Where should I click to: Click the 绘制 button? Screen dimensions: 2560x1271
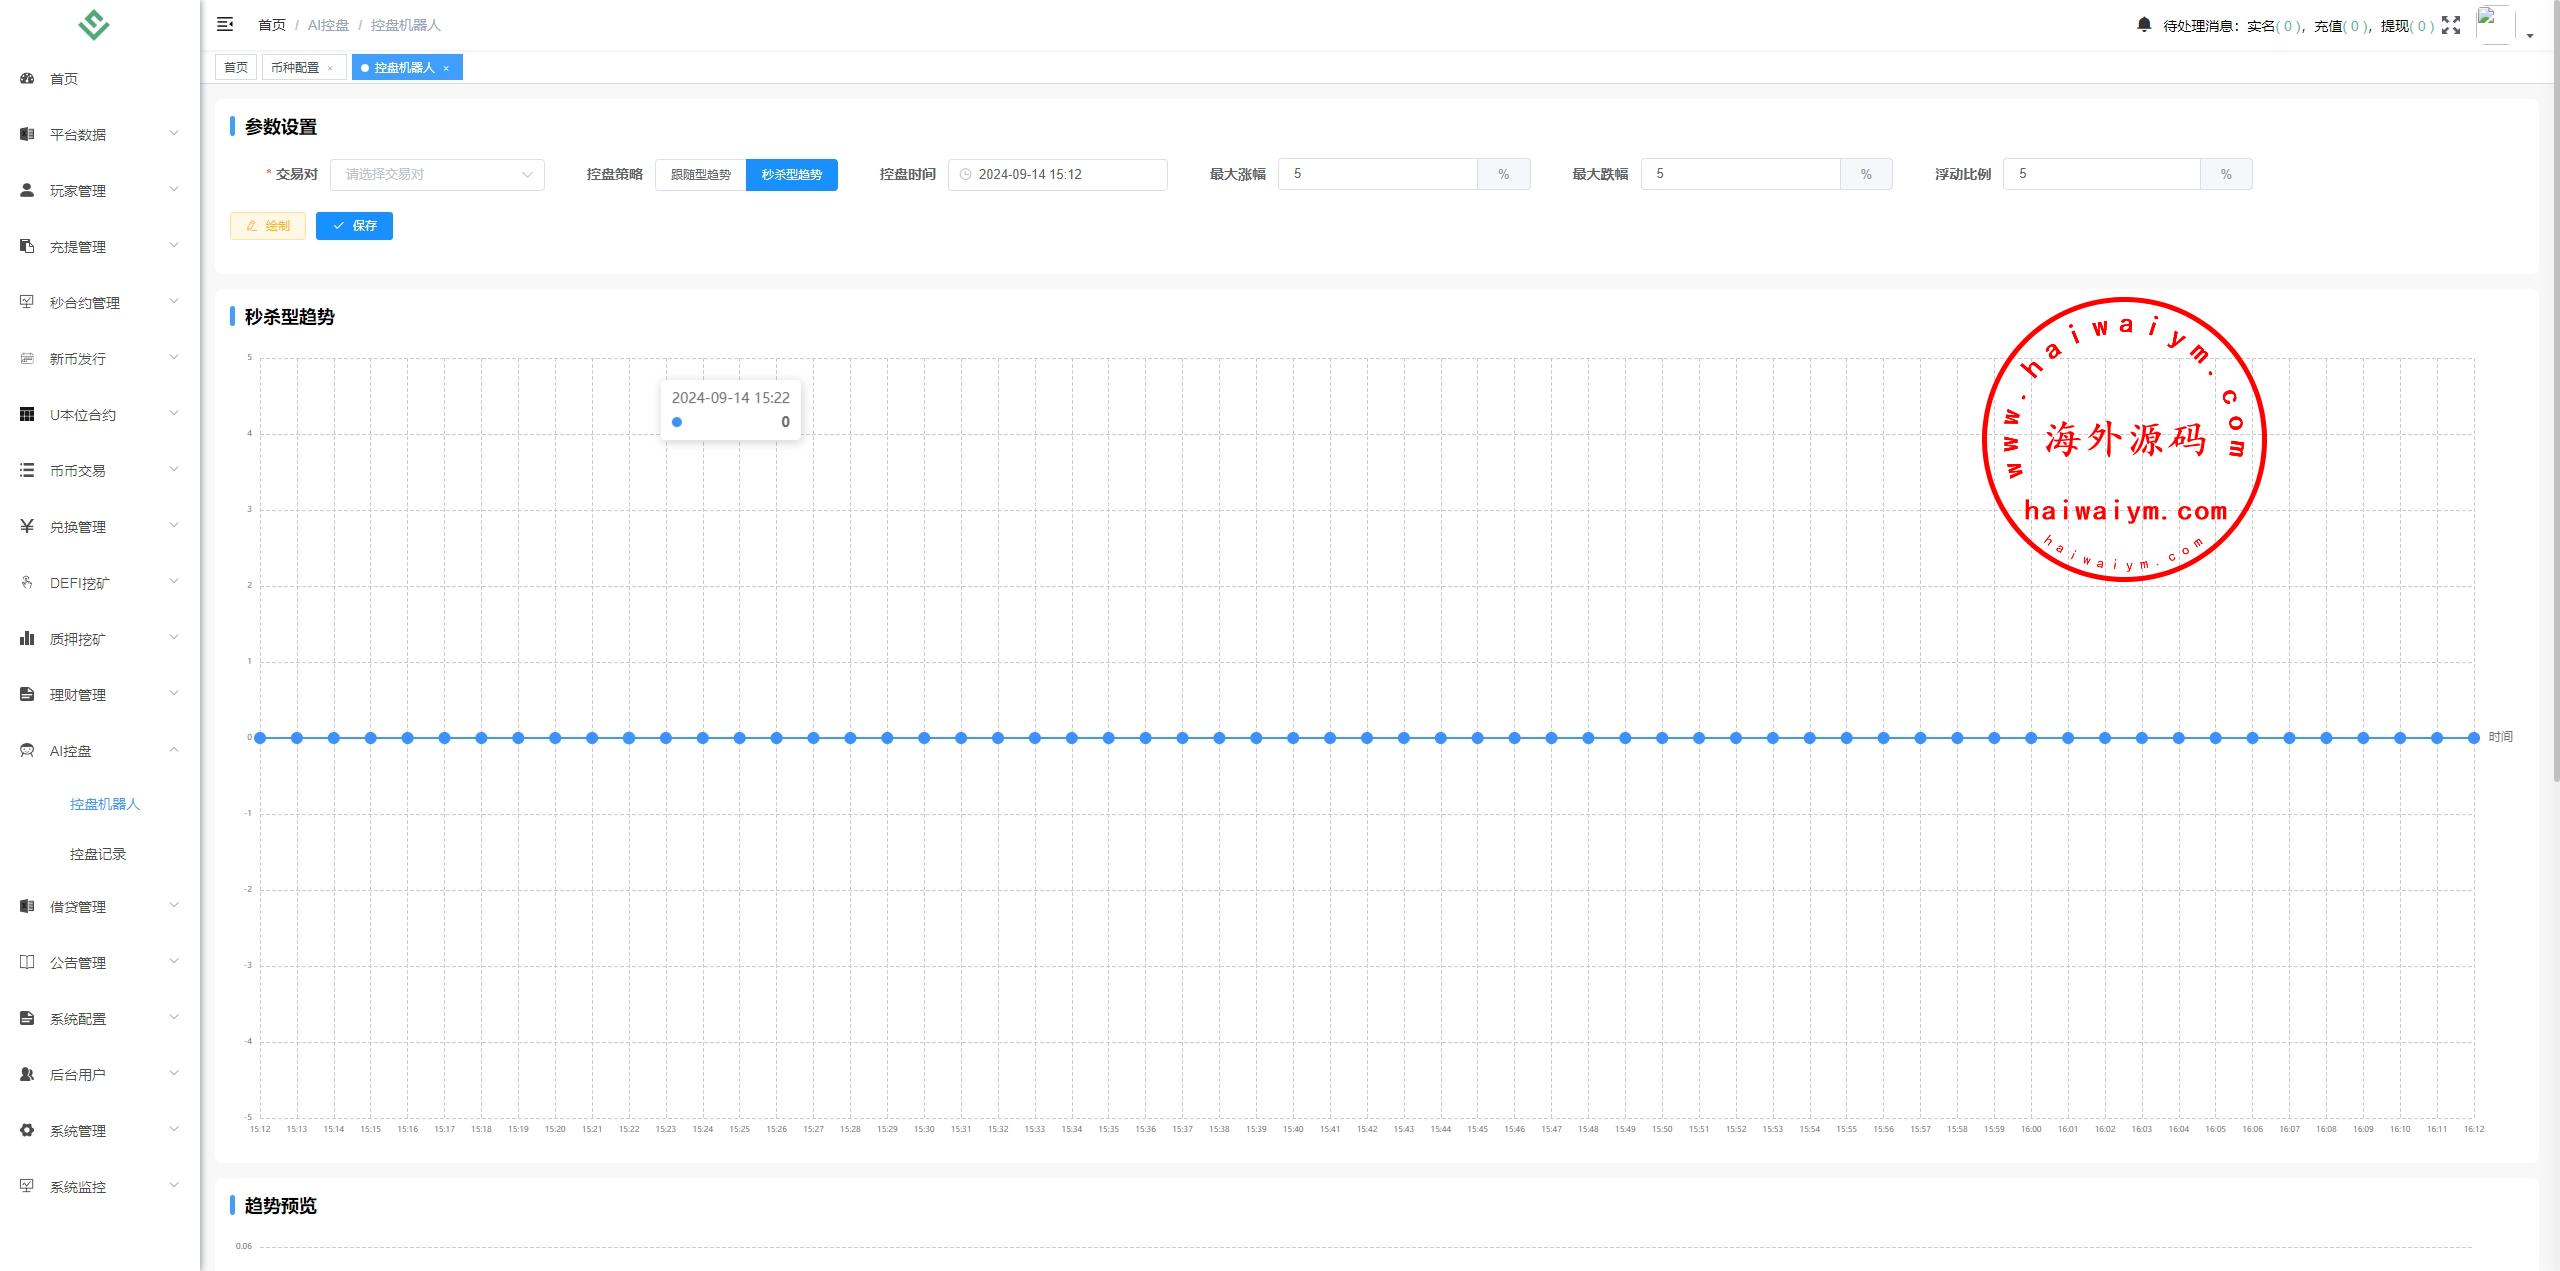pos(268,226)
